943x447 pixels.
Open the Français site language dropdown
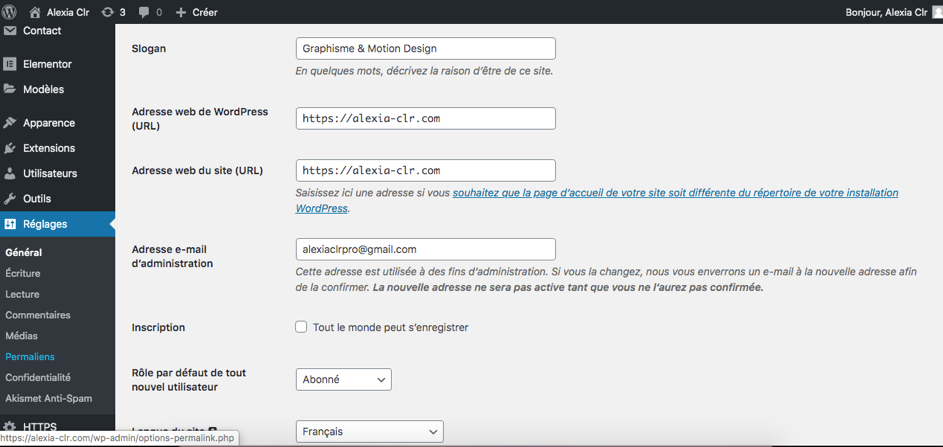[x=369, y=431]
